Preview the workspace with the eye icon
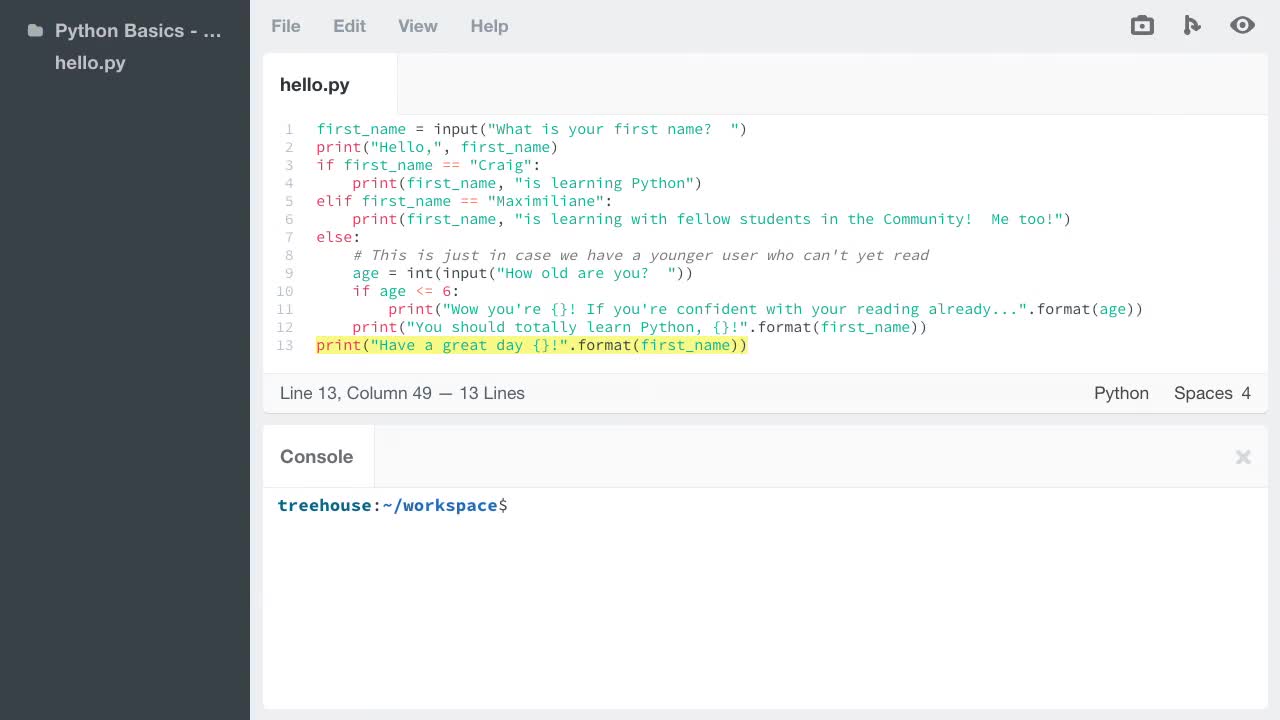Image resolution: width=1280 pixels, height=720 pixels. [x=1242, y=25]
